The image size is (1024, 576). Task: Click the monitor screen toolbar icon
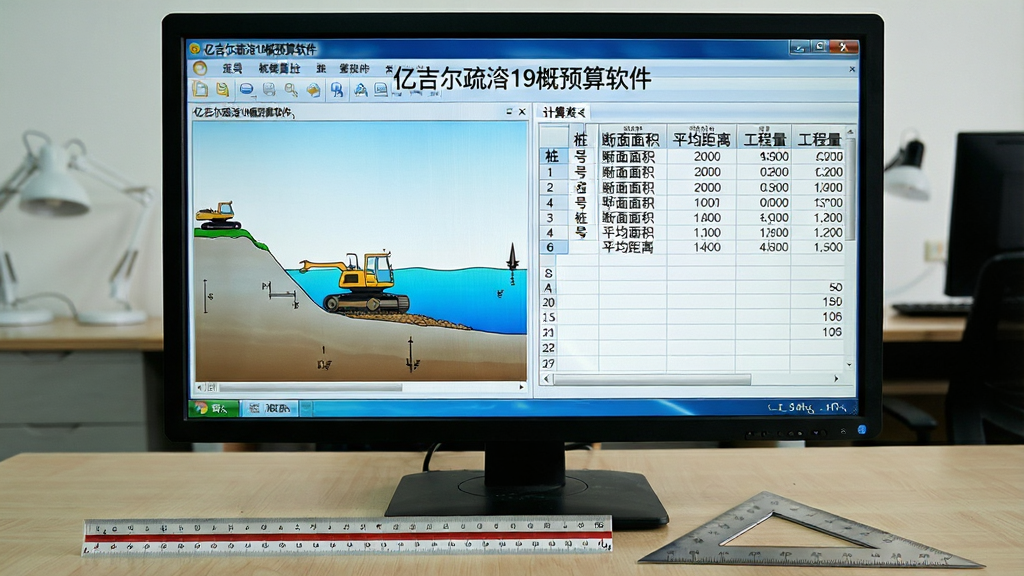[381, 90]
